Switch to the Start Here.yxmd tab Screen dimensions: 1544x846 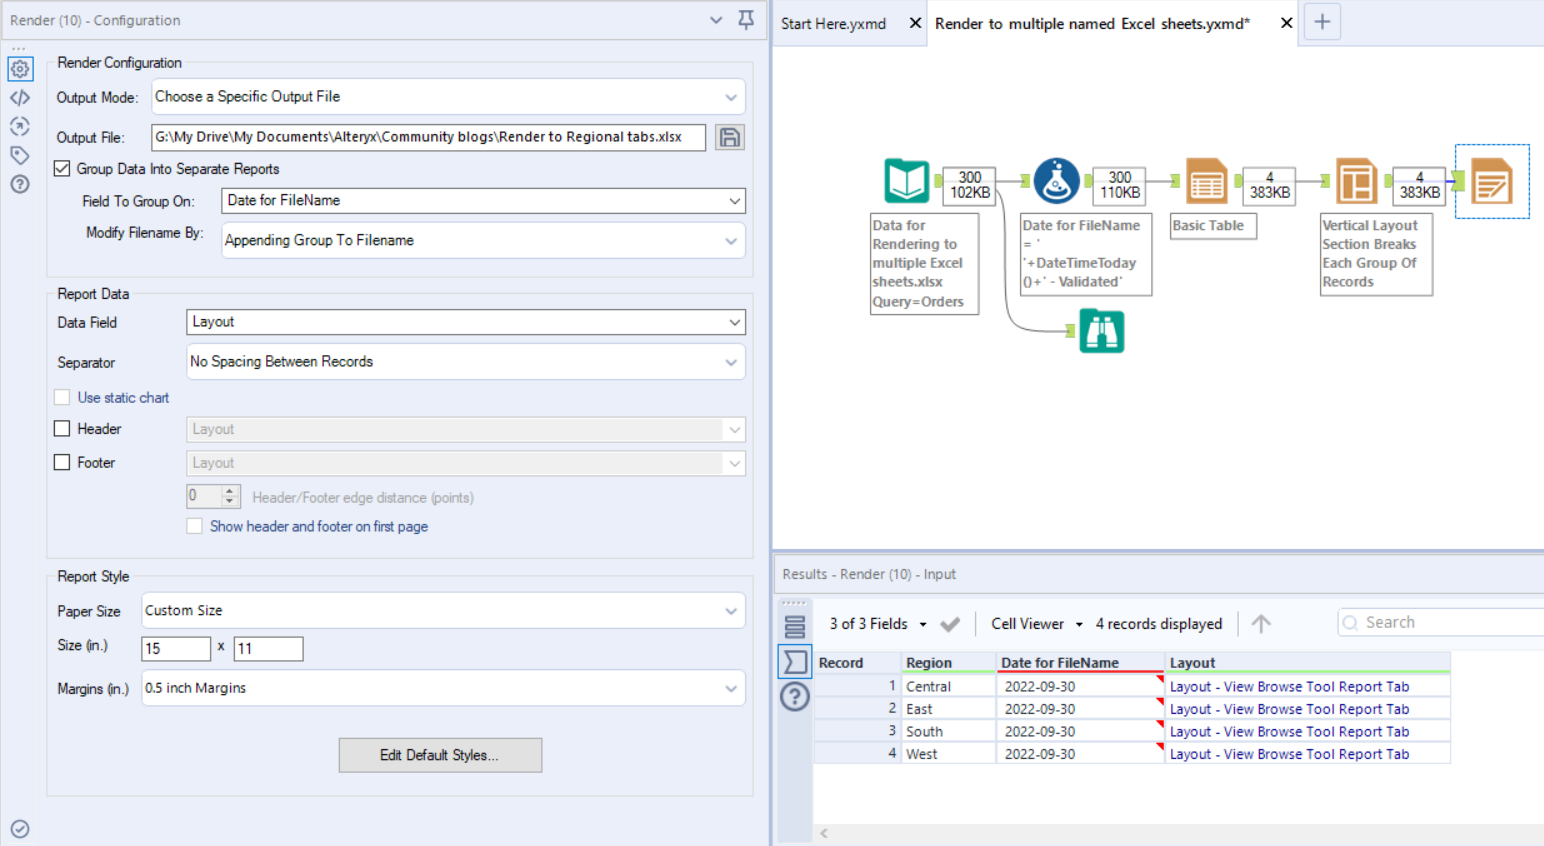[x=833, y=23]
